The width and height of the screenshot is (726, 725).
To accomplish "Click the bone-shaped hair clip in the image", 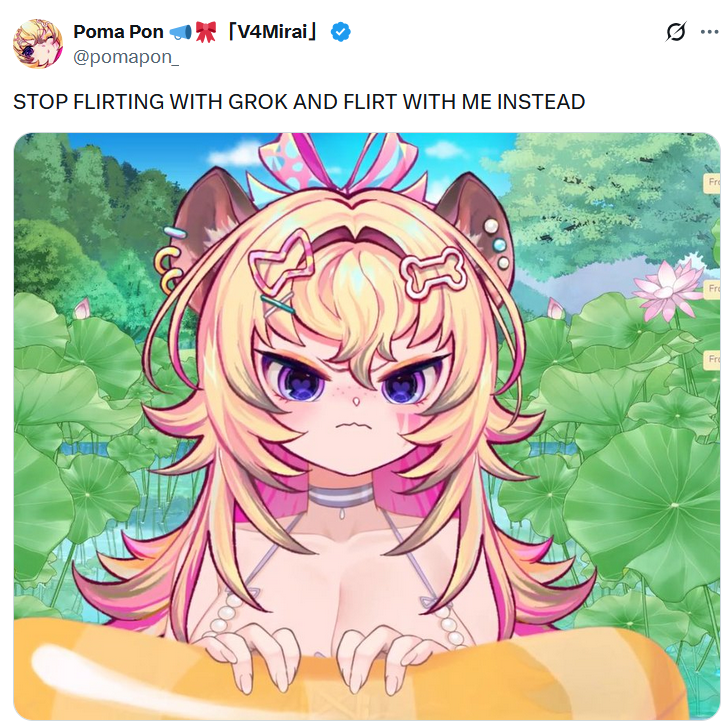I will click(433, 273).
